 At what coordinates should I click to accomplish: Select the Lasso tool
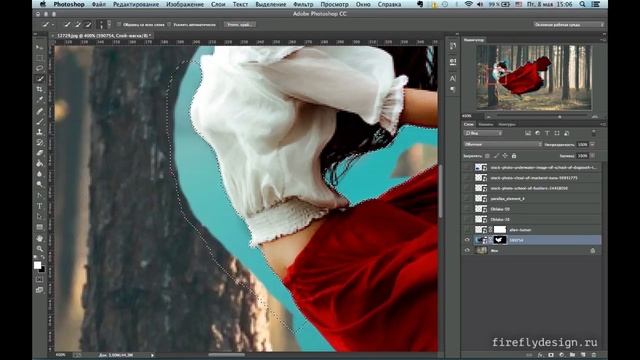[40, 68]
